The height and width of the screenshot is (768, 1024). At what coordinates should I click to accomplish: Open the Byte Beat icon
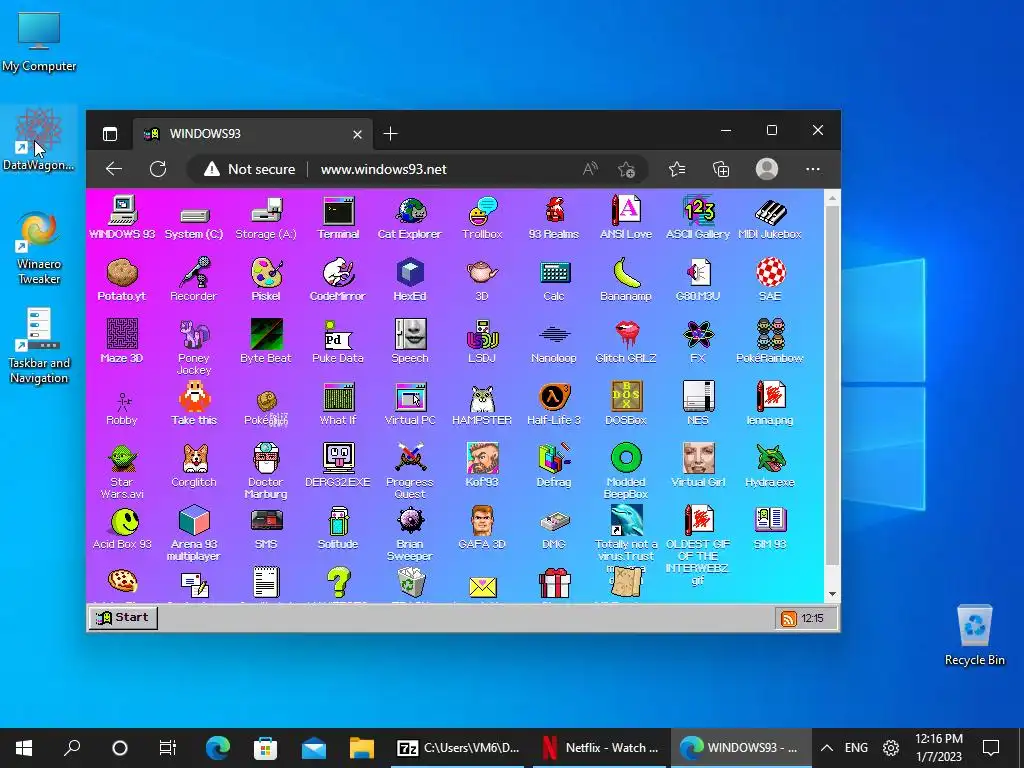(x=266, y=341)
